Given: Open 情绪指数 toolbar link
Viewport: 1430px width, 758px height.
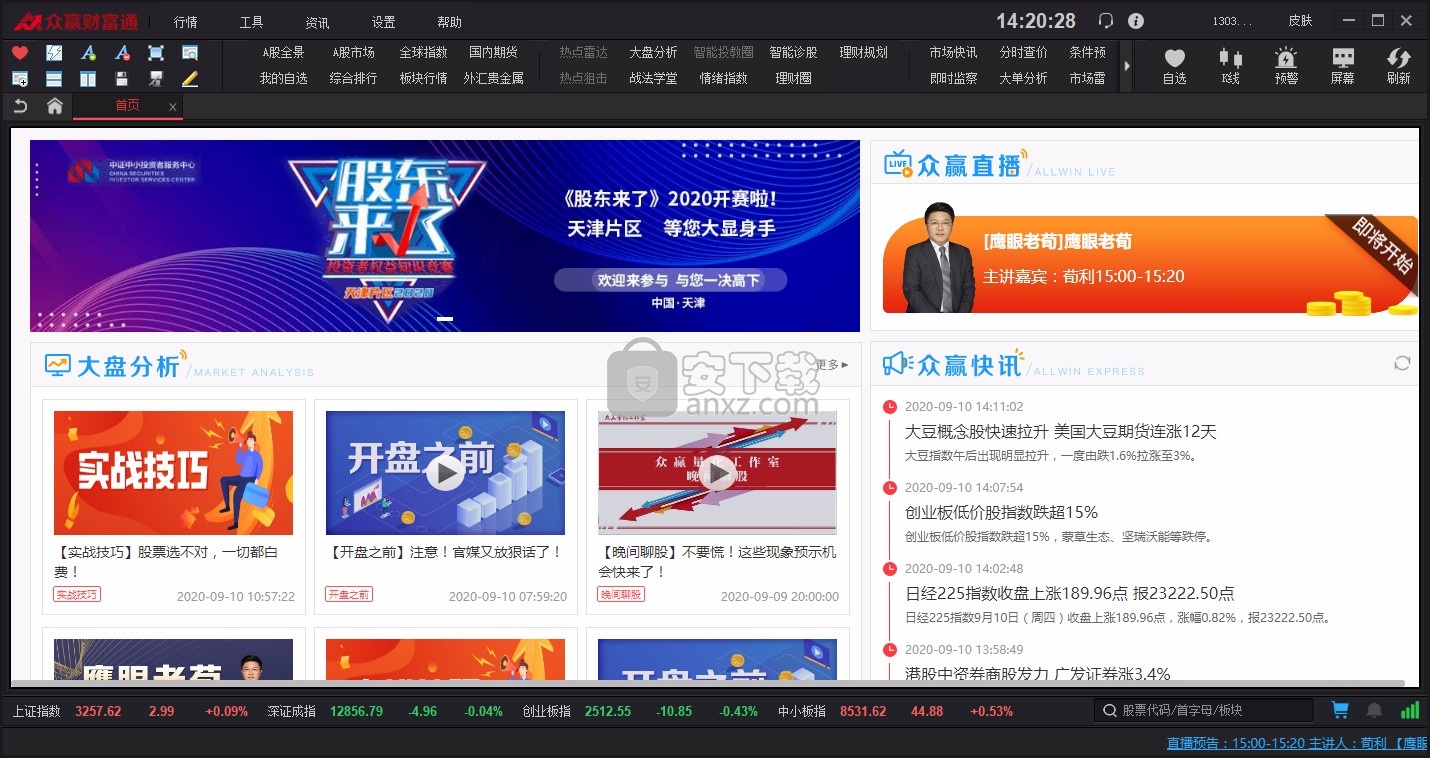Looking at the screenshot, I should 723,78.
